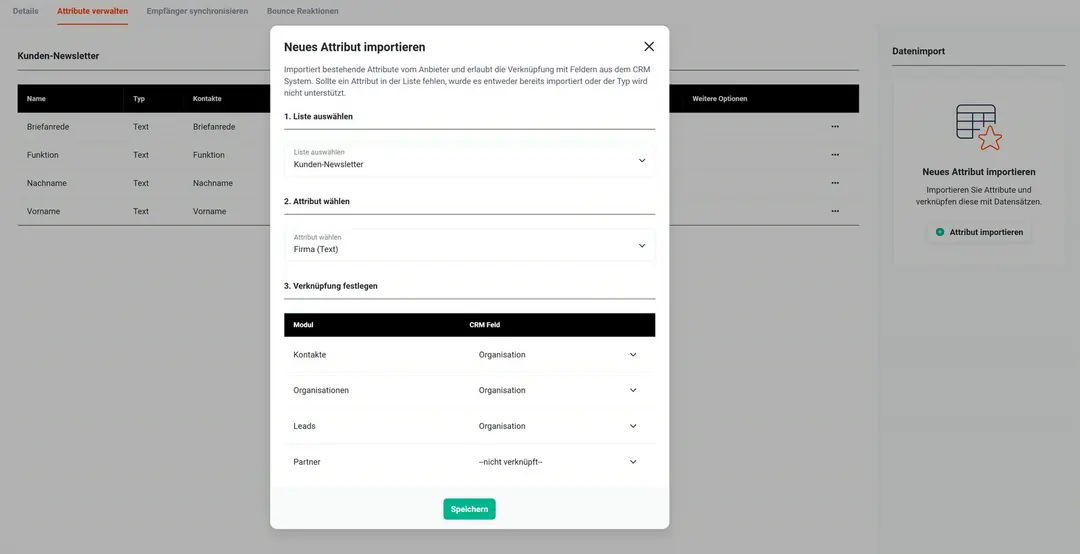Viewport: 1080px width, 554px height.
Task: Select the Funktion name cell
Action: [x=43, y=155]
